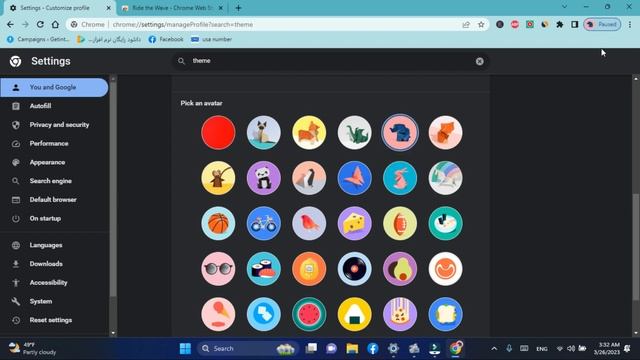Screen dimensions: 640x360
Task: Go to Search engine settings
Action: coord(54,181)
